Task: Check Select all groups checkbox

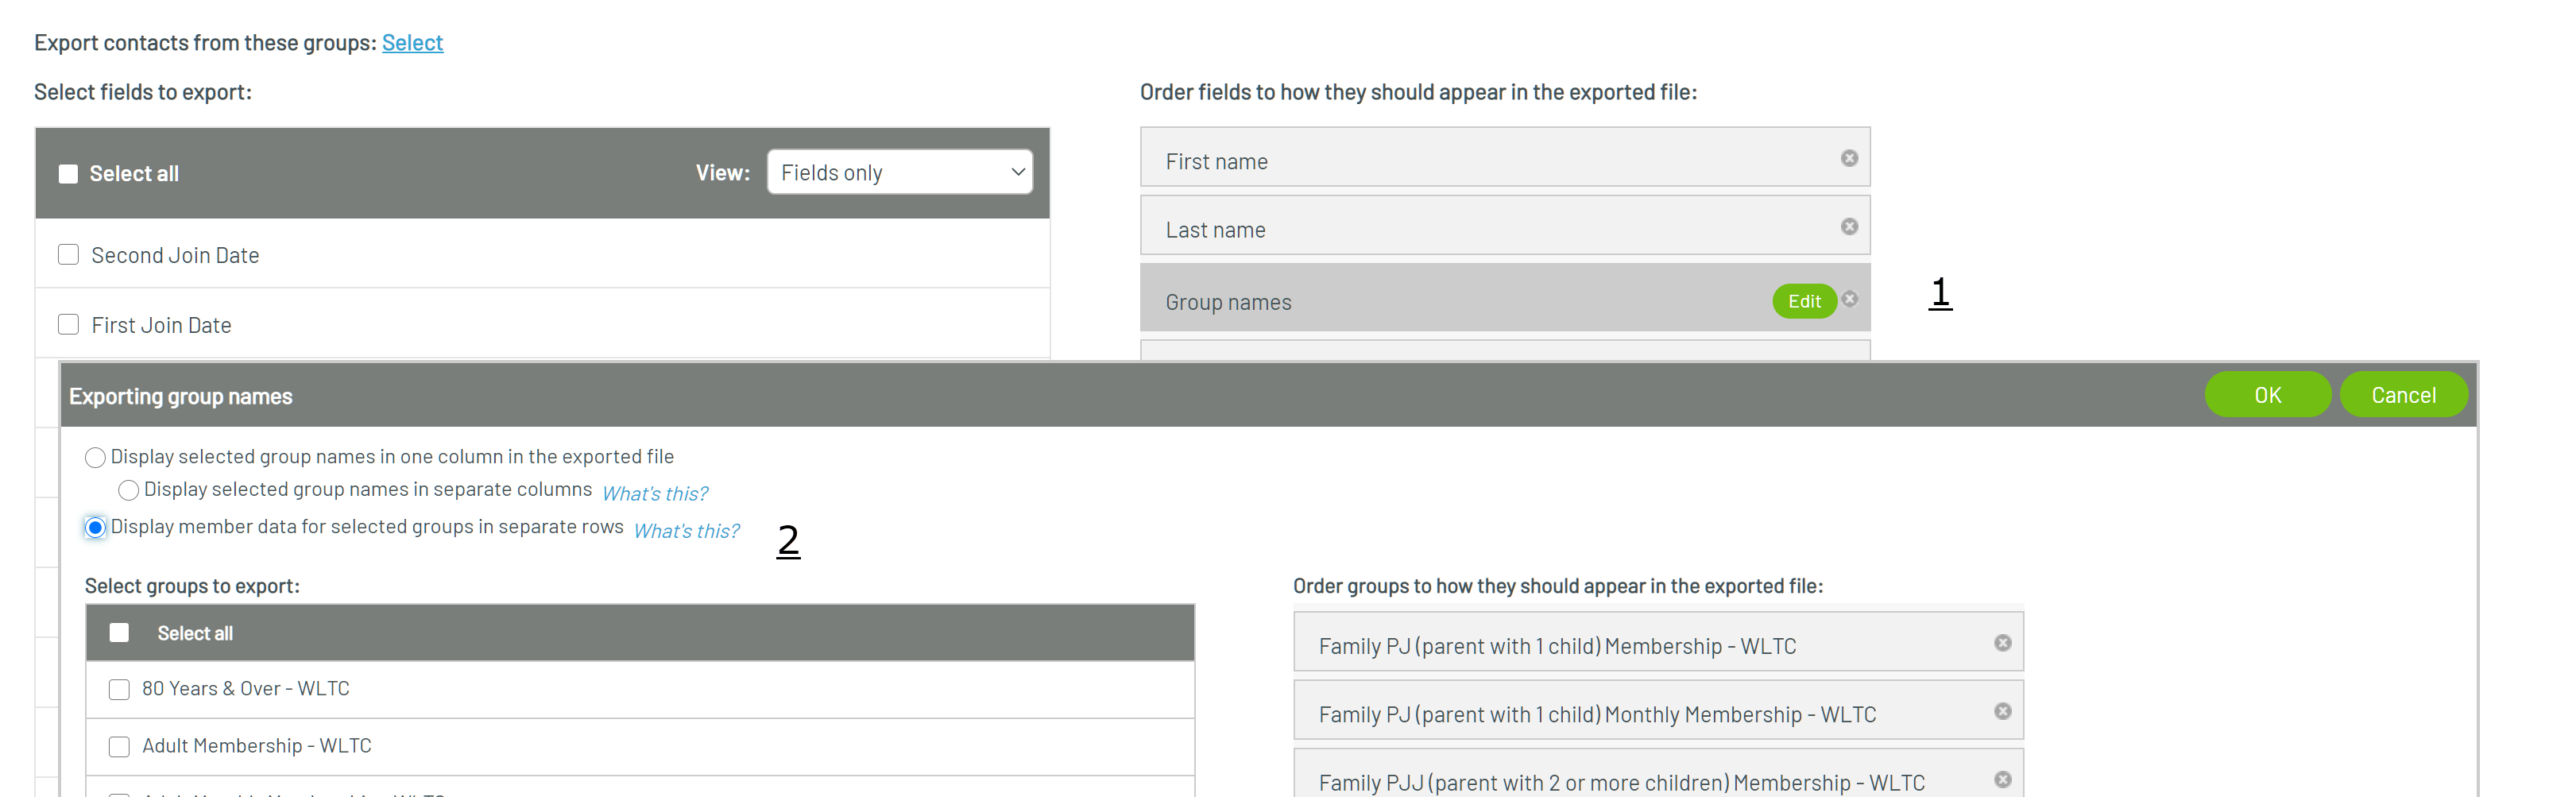Action: (119, 633)
